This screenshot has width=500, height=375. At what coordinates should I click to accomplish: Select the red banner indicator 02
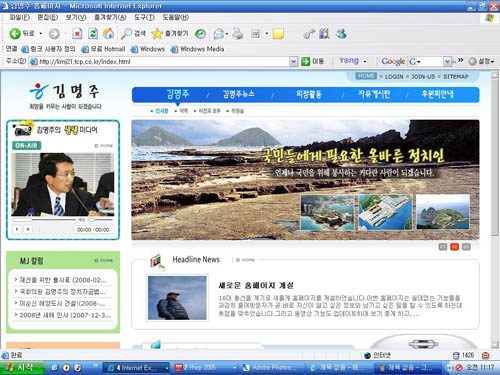click(454, 247)
